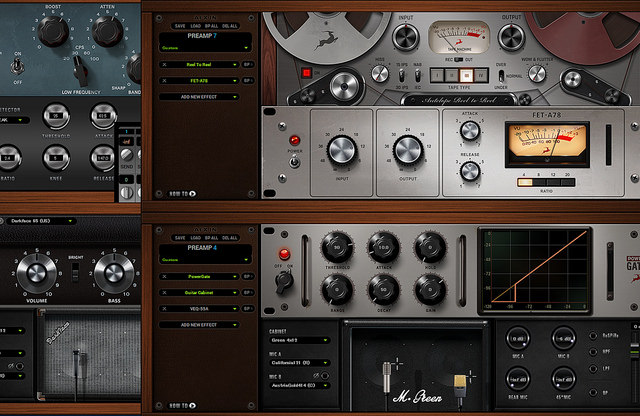Toggle the tape speed IPS switch
The image size is (640, 416).
tap(402, 76)
